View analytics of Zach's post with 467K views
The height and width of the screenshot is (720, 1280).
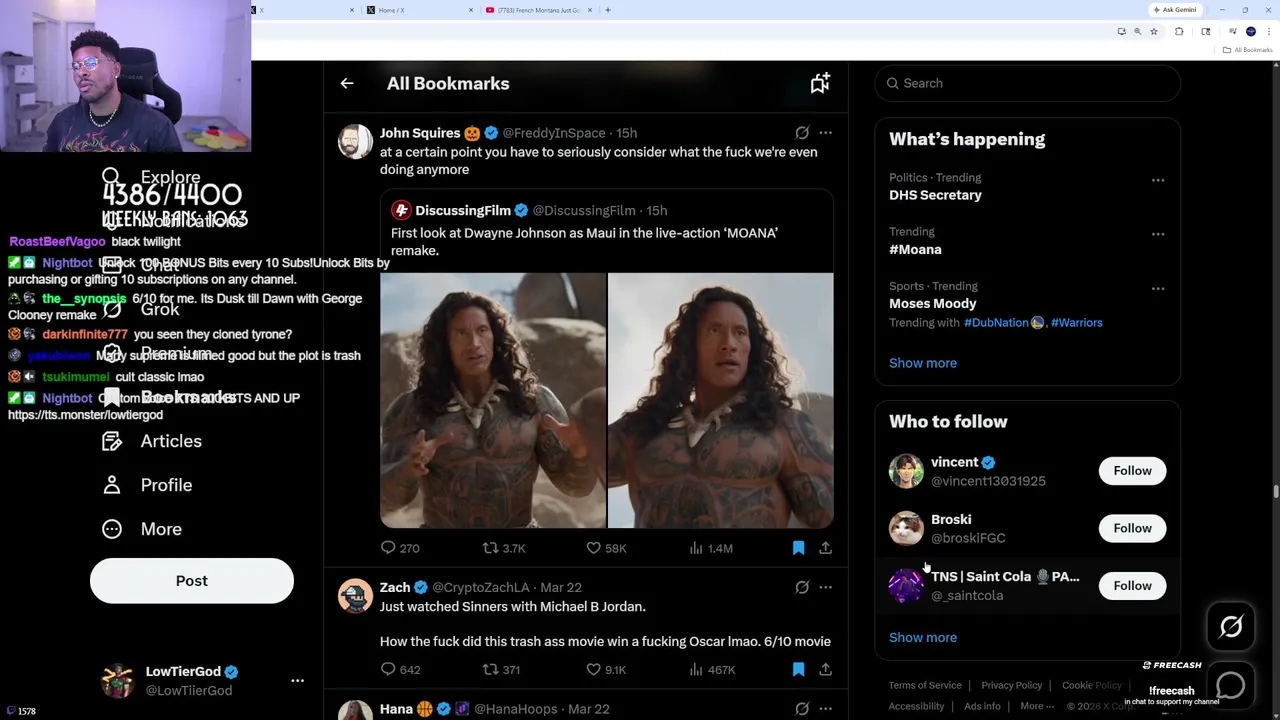click(712, 670)
